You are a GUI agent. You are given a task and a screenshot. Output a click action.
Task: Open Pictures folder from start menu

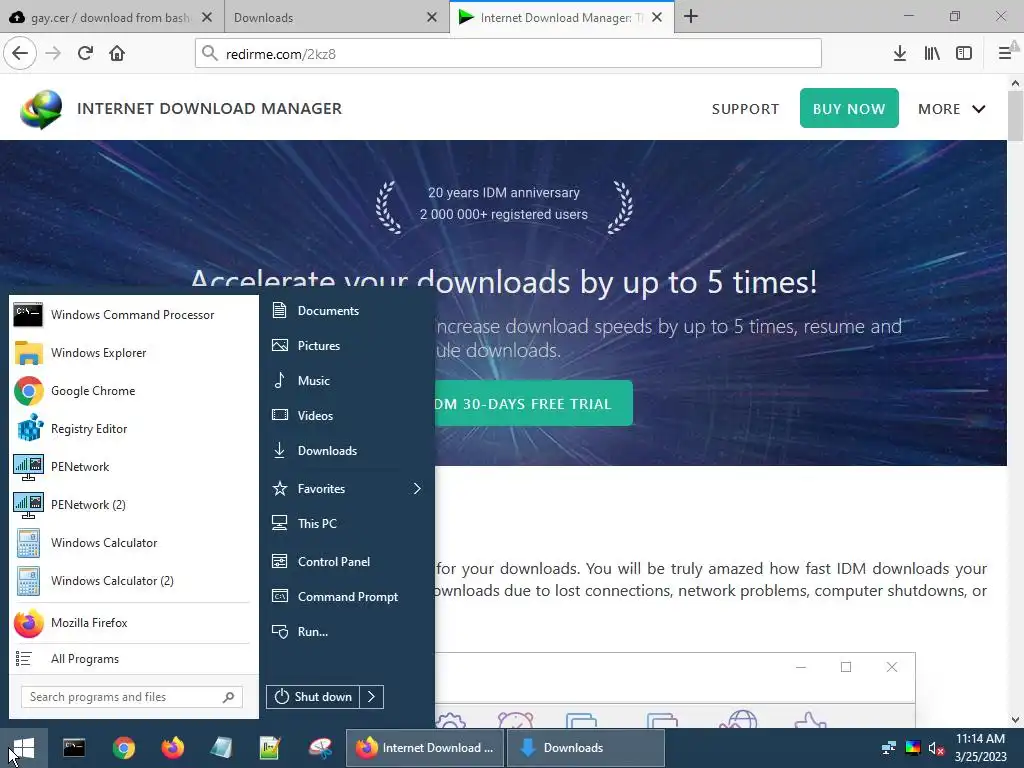tap(347, 345)
